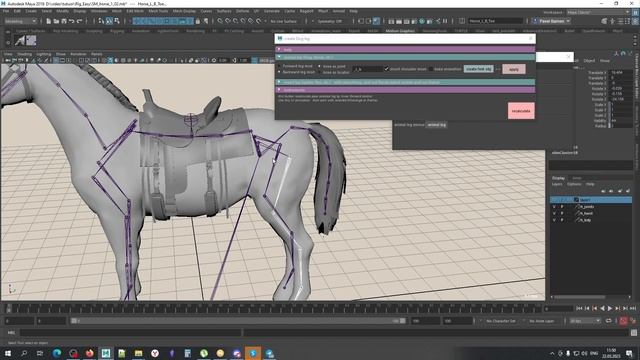Toggle visibility box of layer1 row
This screenshot has width=640, height=360.
click(554, 200)
